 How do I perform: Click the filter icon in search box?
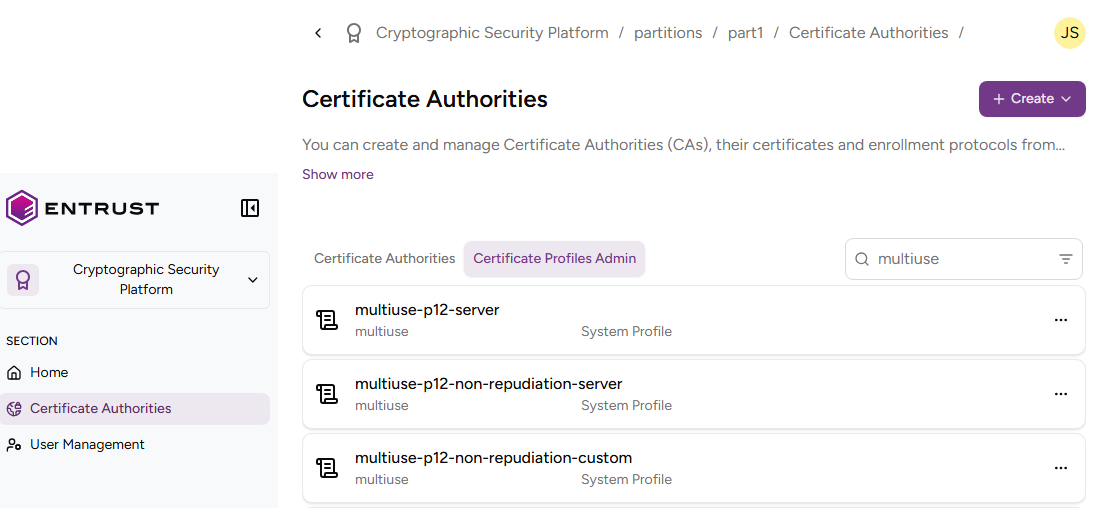click(x=1065, y=259)
